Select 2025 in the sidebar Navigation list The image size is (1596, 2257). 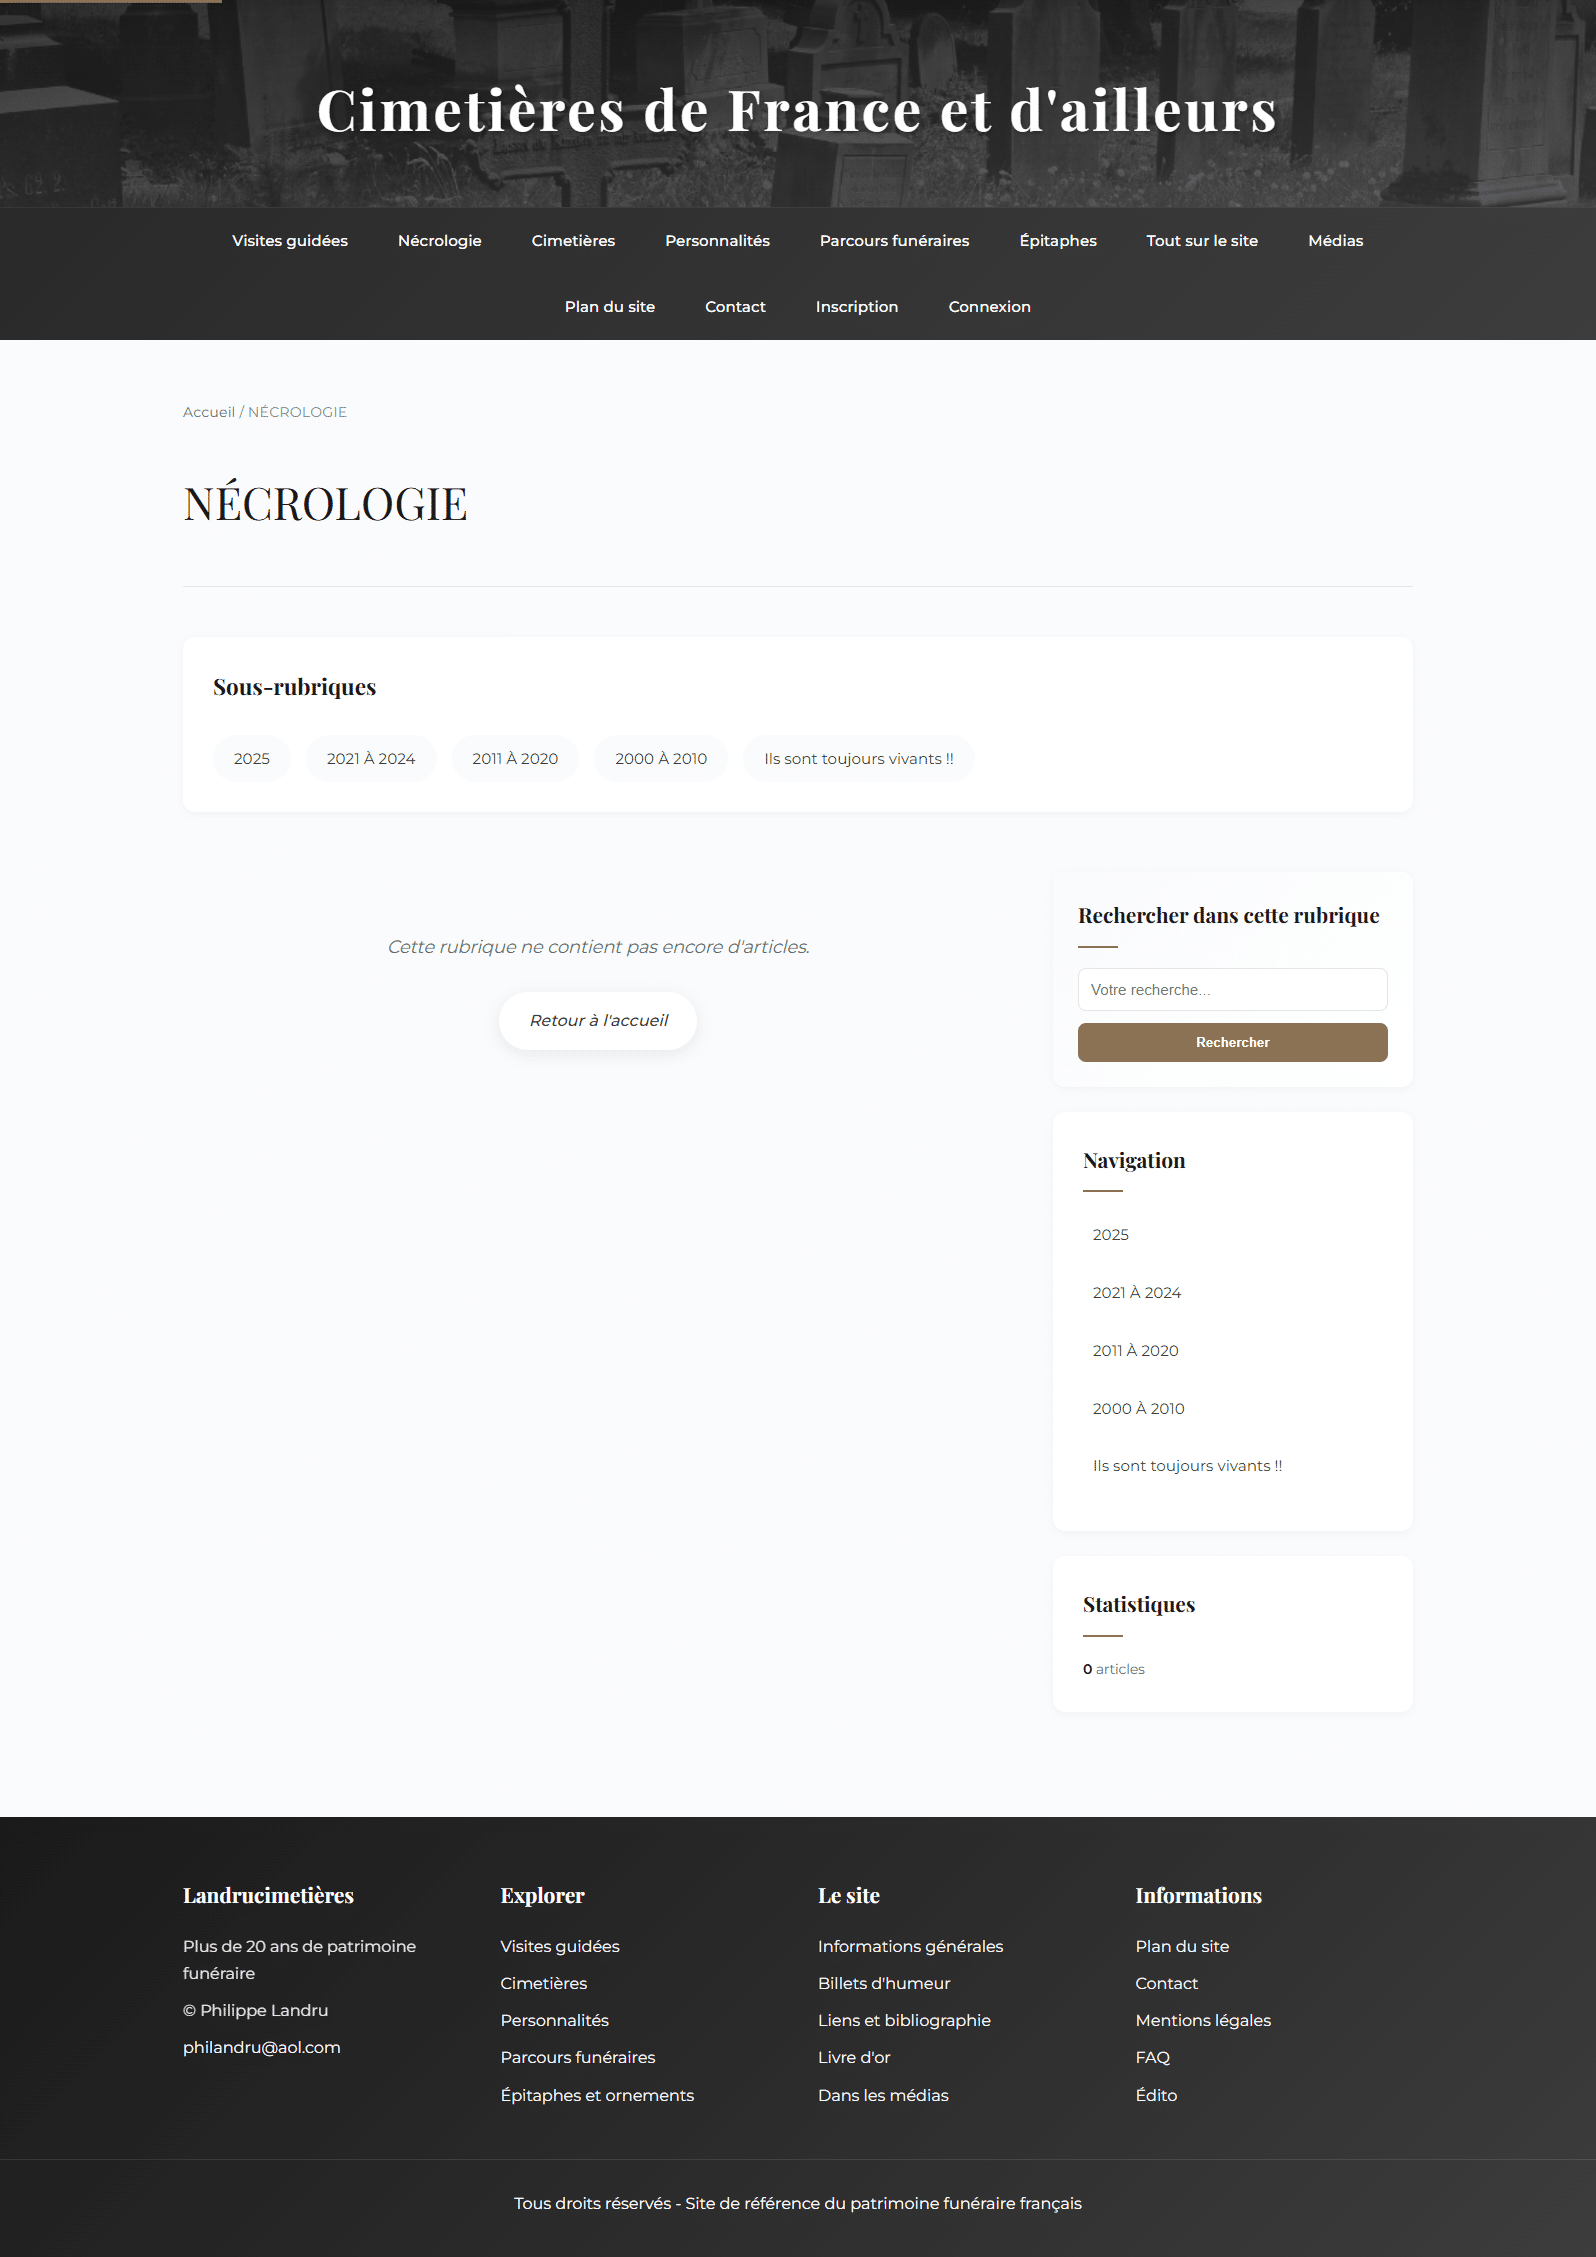pyautogui.click(x=1110, y=1235)
